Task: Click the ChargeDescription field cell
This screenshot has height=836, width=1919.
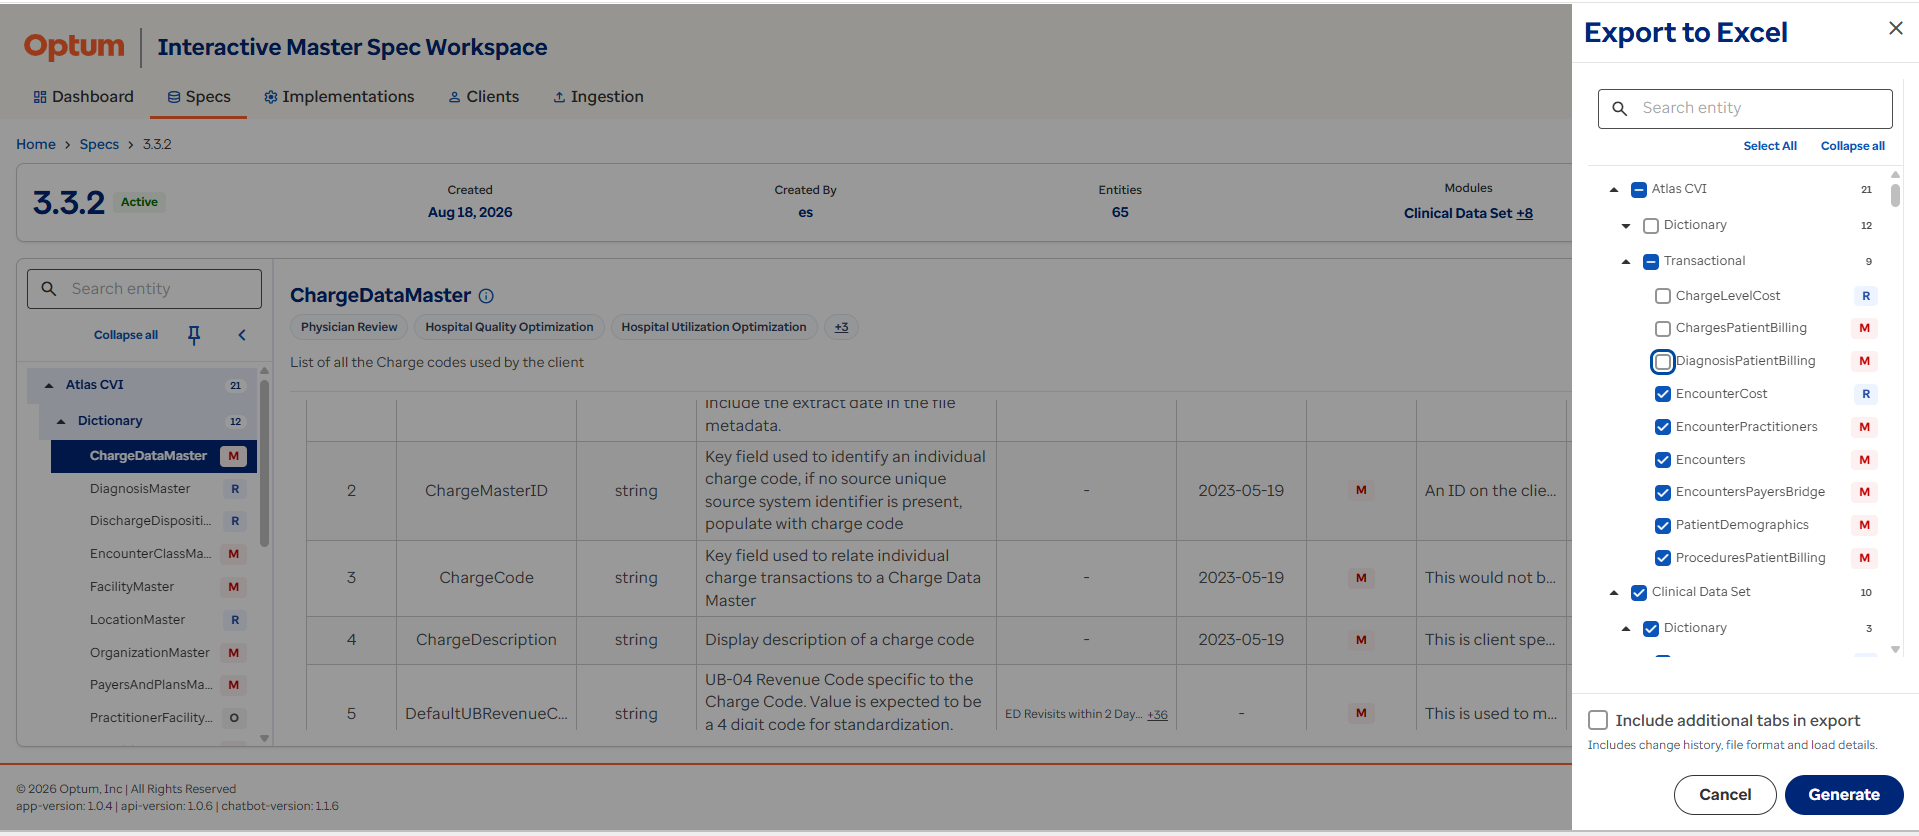Action: [486, 640]
